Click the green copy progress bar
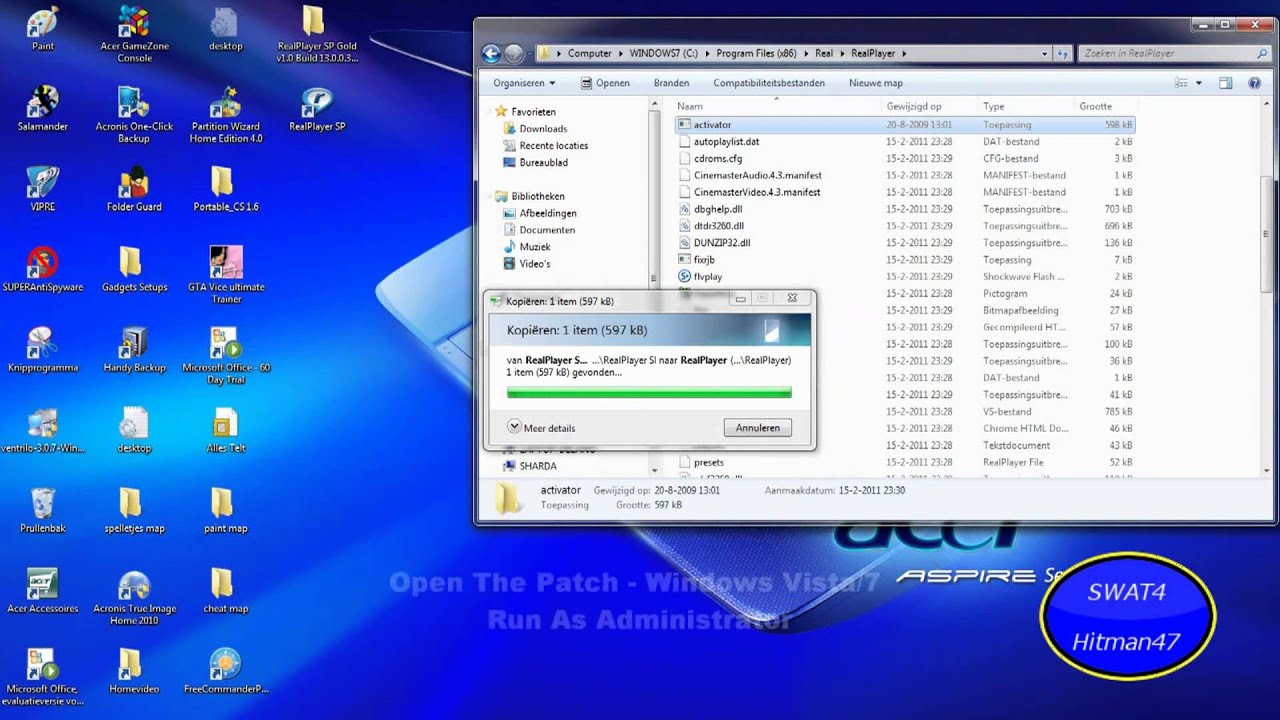This screenshot has width=1280, height=720. point(649,393)
